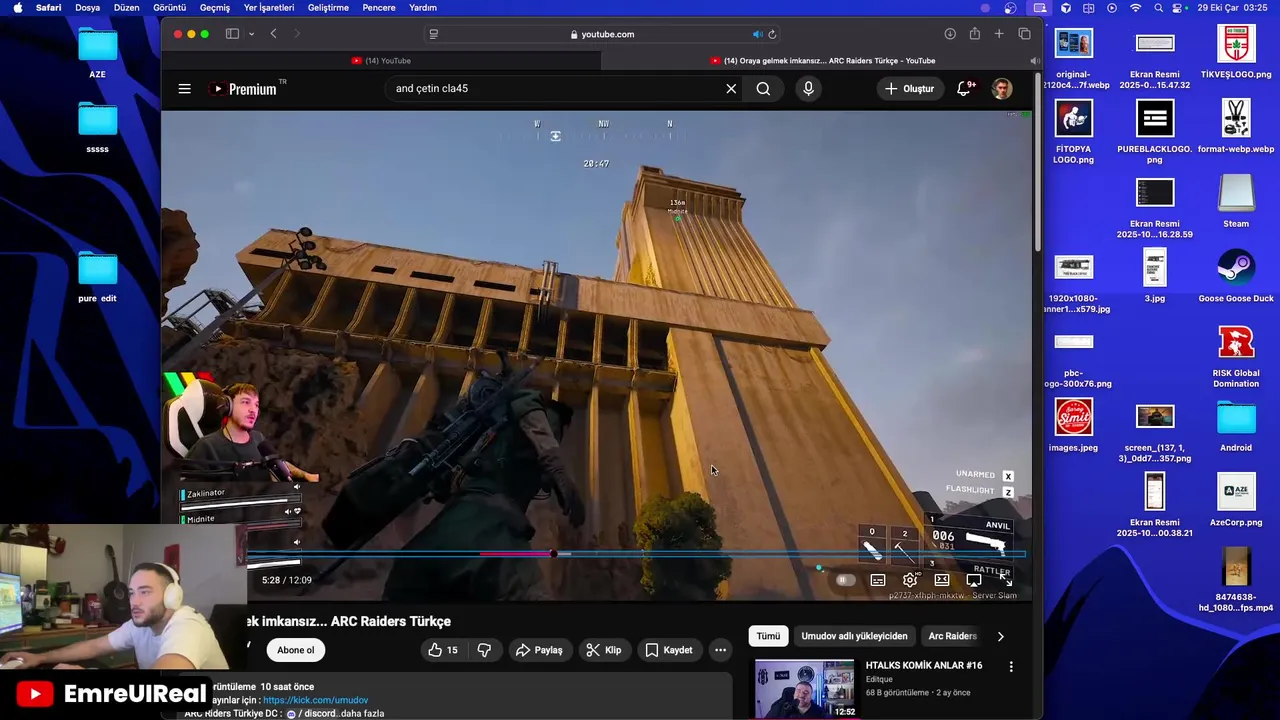Image resolution: width=1280 pixels, height=720 pixels.
Task: Select the Goose Goose Duck desktop icon
Action: [x=1236, y=276]
